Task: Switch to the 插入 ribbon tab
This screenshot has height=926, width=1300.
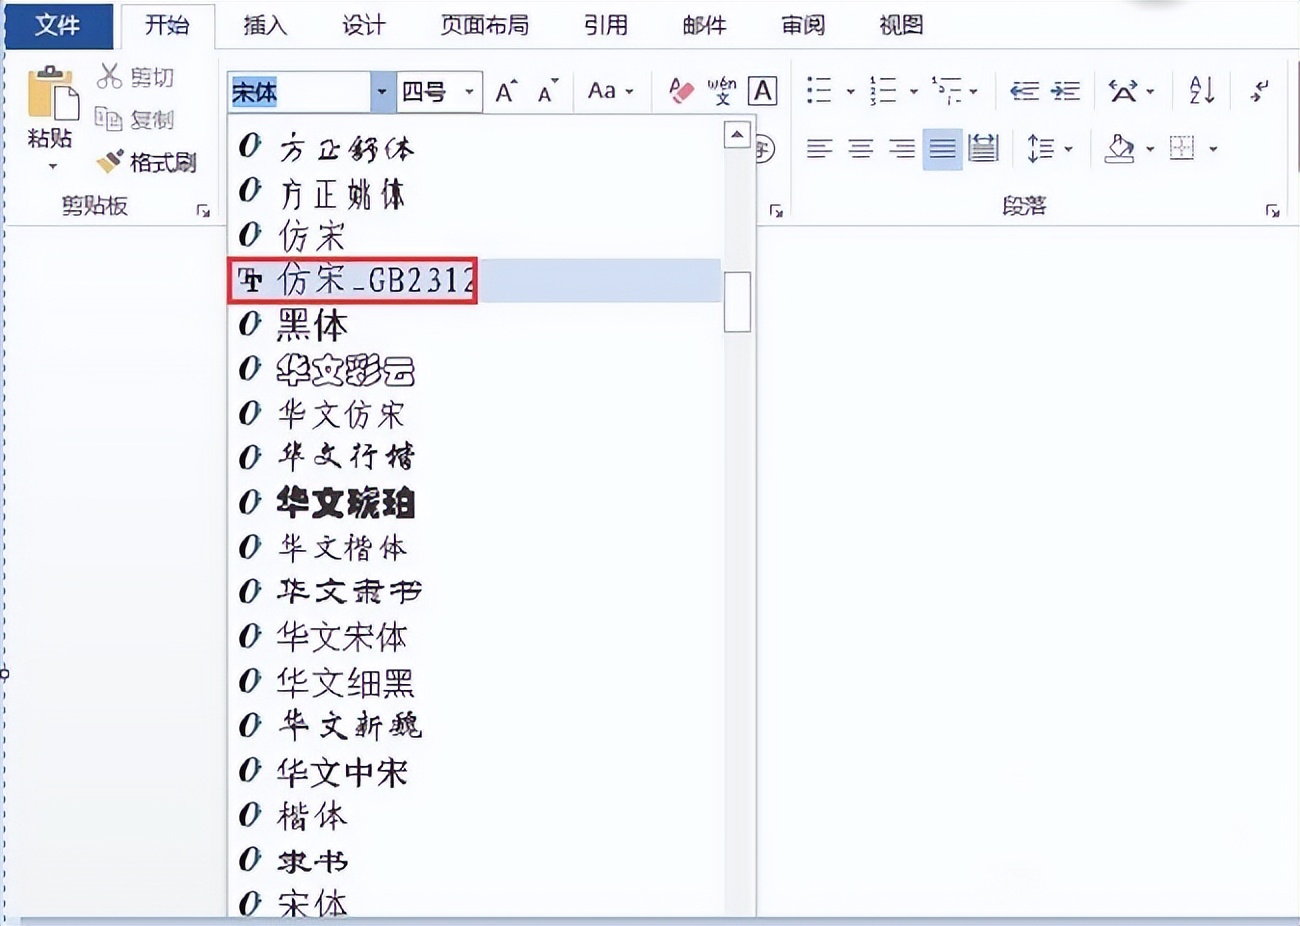Action: (x=264, y=25)
